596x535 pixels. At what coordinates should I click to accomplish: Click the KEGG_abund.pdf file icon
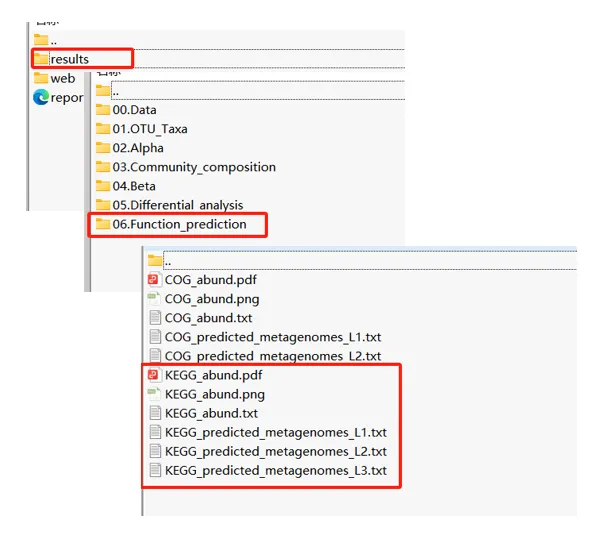point(153,375)
